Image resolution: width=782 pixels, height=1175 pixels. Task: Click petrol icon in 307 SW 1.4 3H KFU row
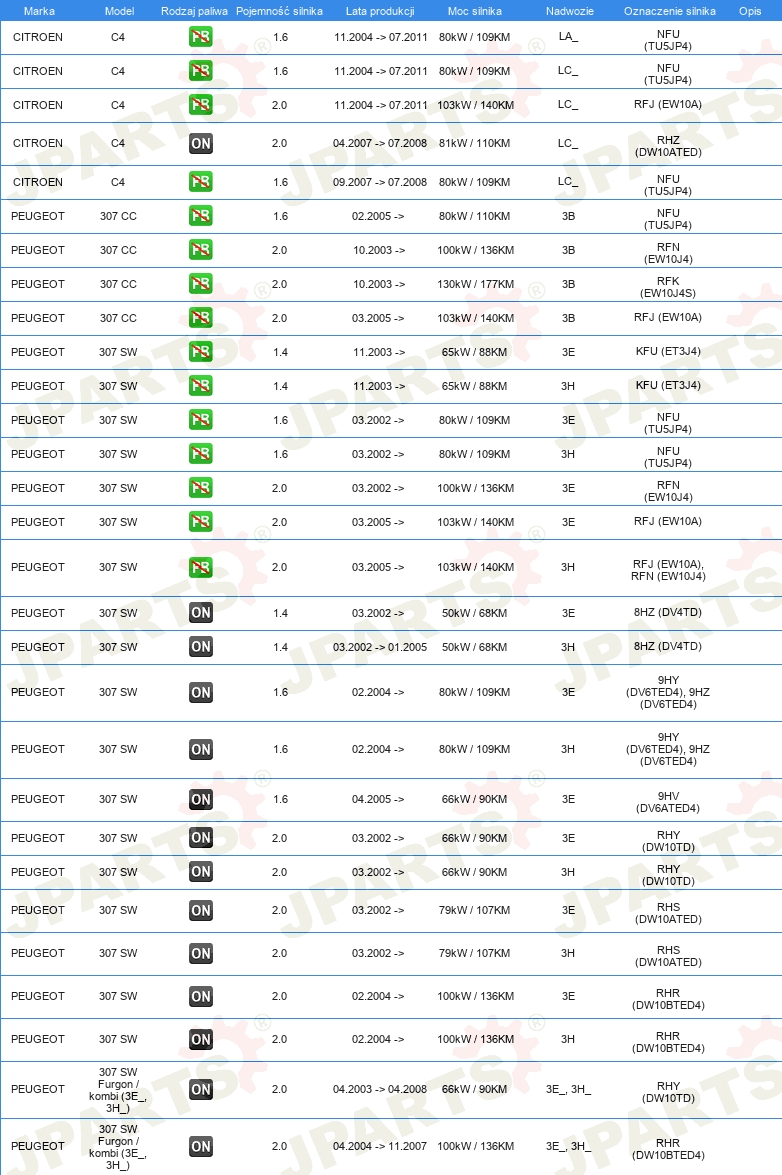201,386
